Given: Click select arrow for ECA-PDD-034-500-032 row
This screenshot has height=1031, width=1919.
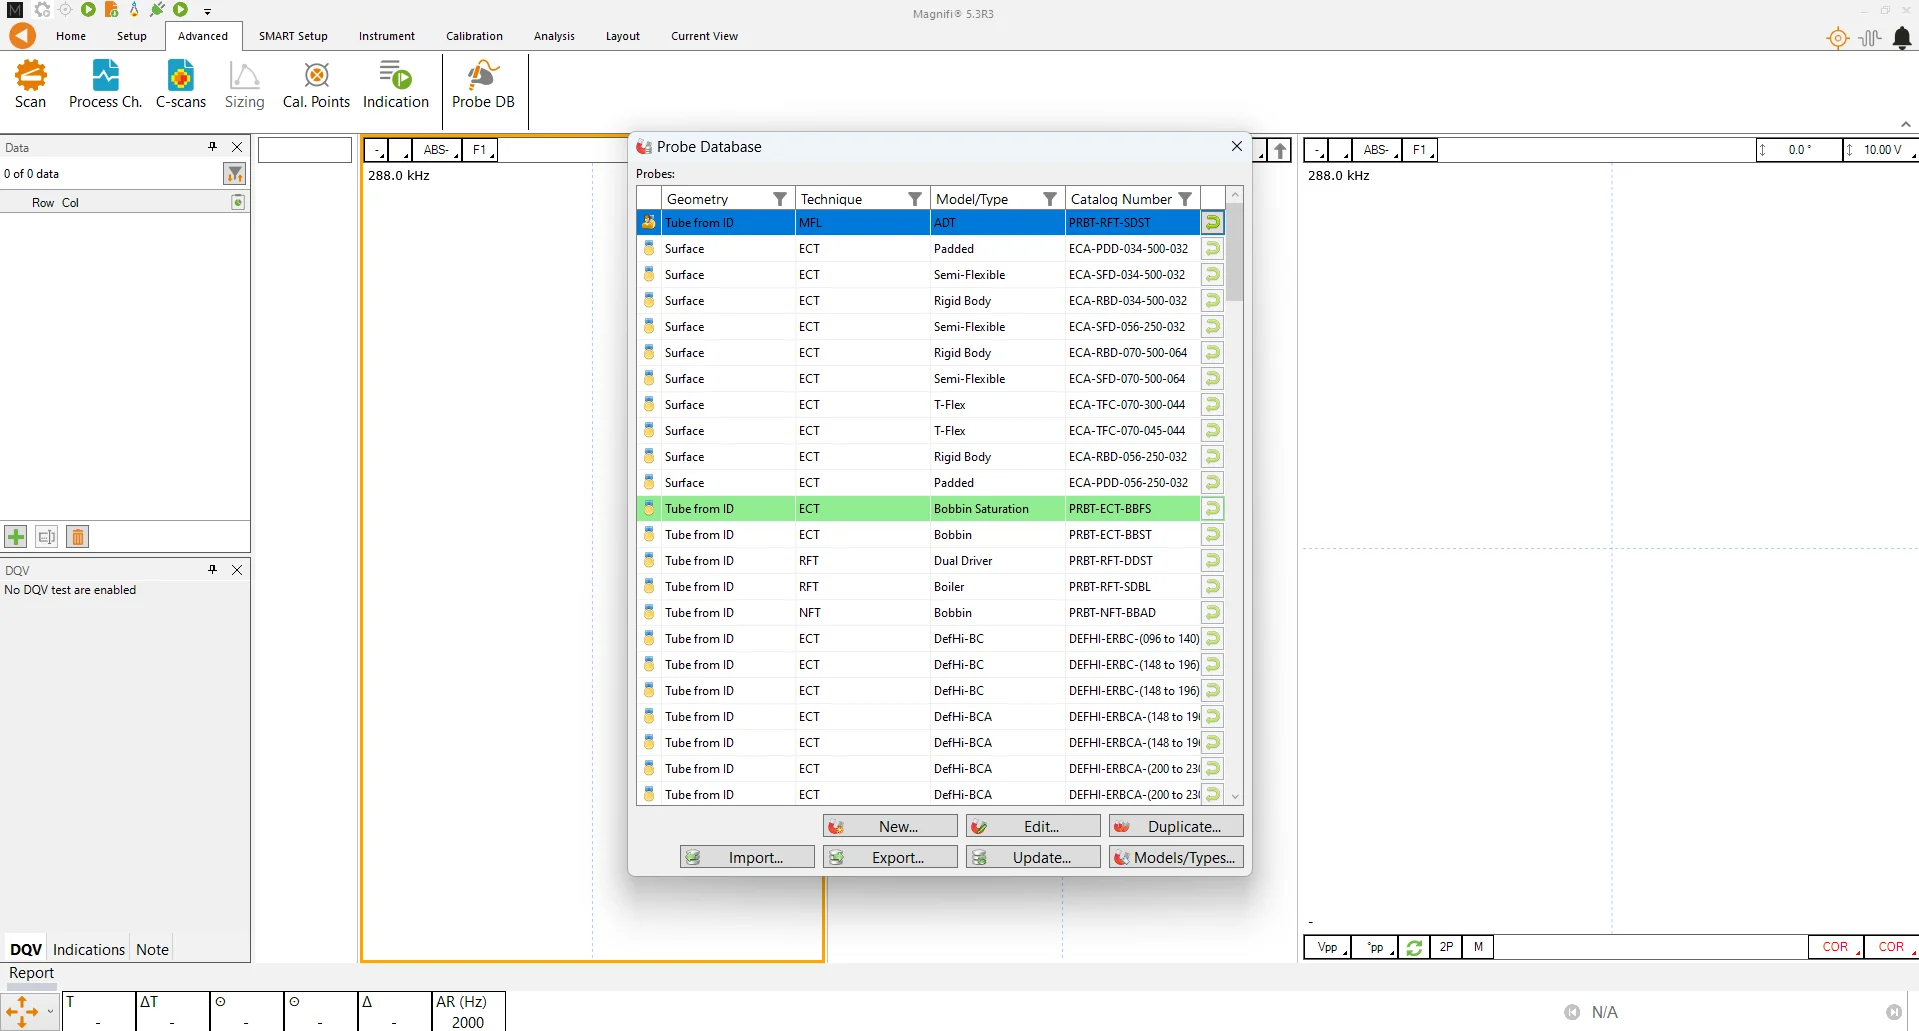Looking at the screenshot, I should tap(1212, 248).
